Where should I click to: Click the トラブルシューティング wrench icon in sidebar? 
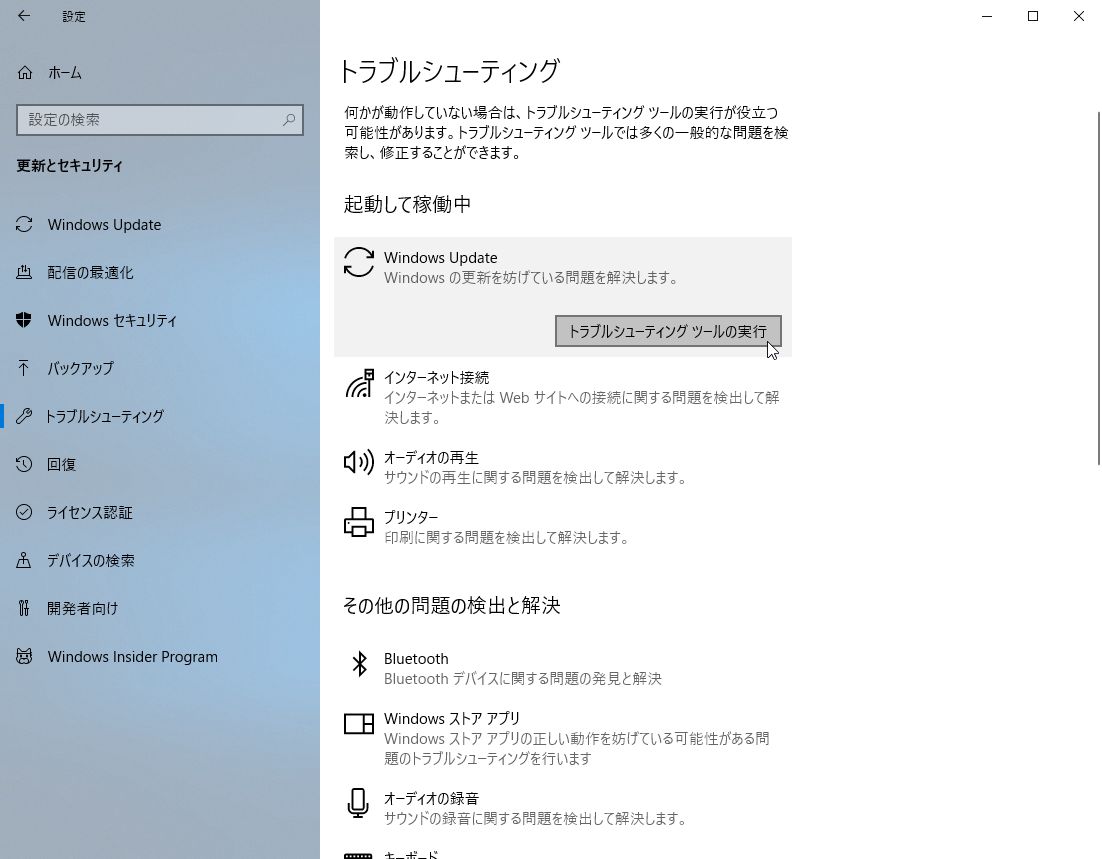pos(24,416)
